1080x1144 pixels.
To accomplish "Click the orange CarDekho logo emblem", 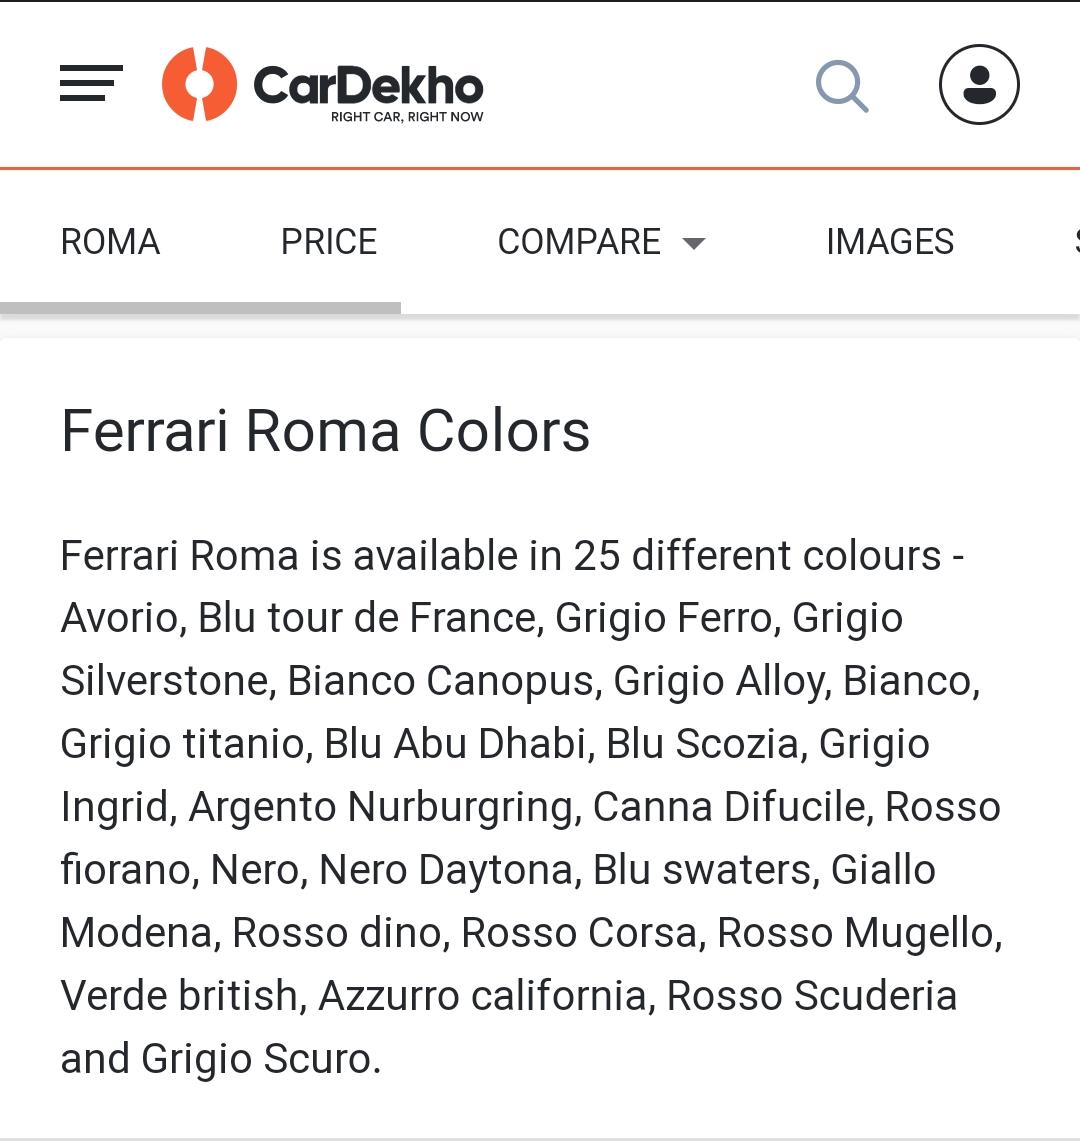I will coord(199,84).
